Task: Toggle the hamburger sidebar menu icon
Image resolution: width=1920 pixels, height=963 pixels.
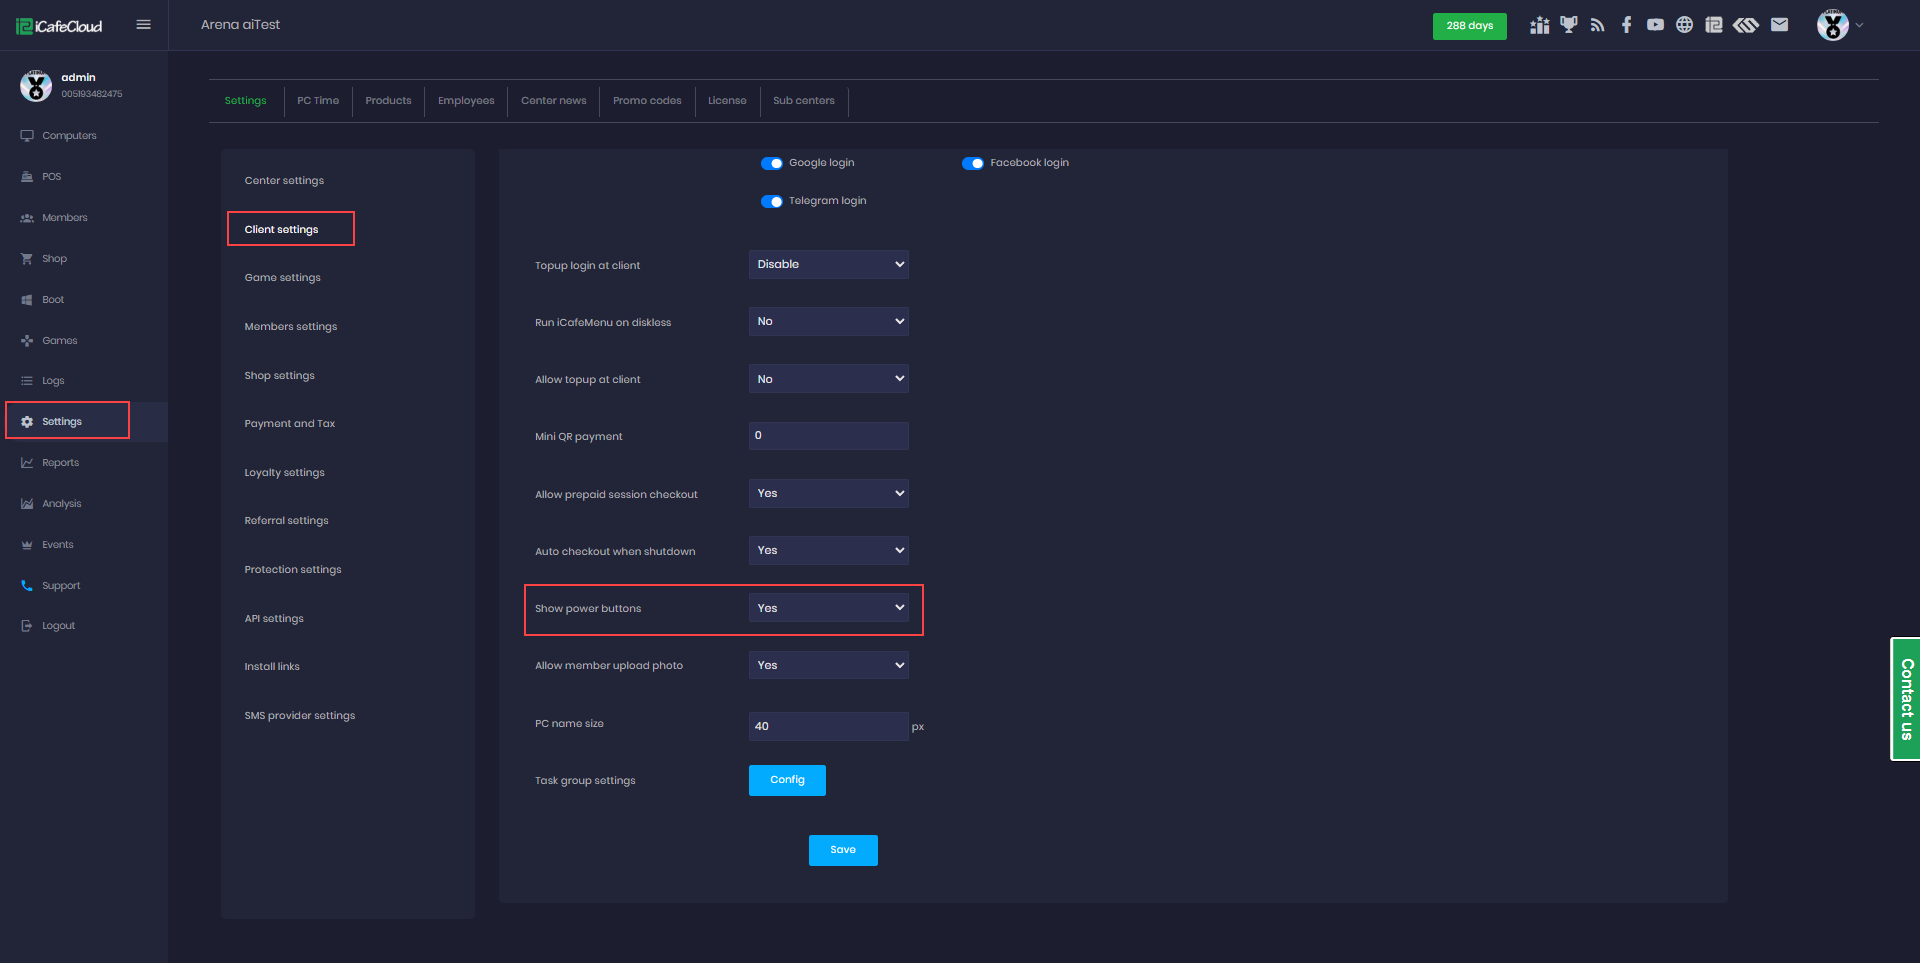Action: coord(143,25)
